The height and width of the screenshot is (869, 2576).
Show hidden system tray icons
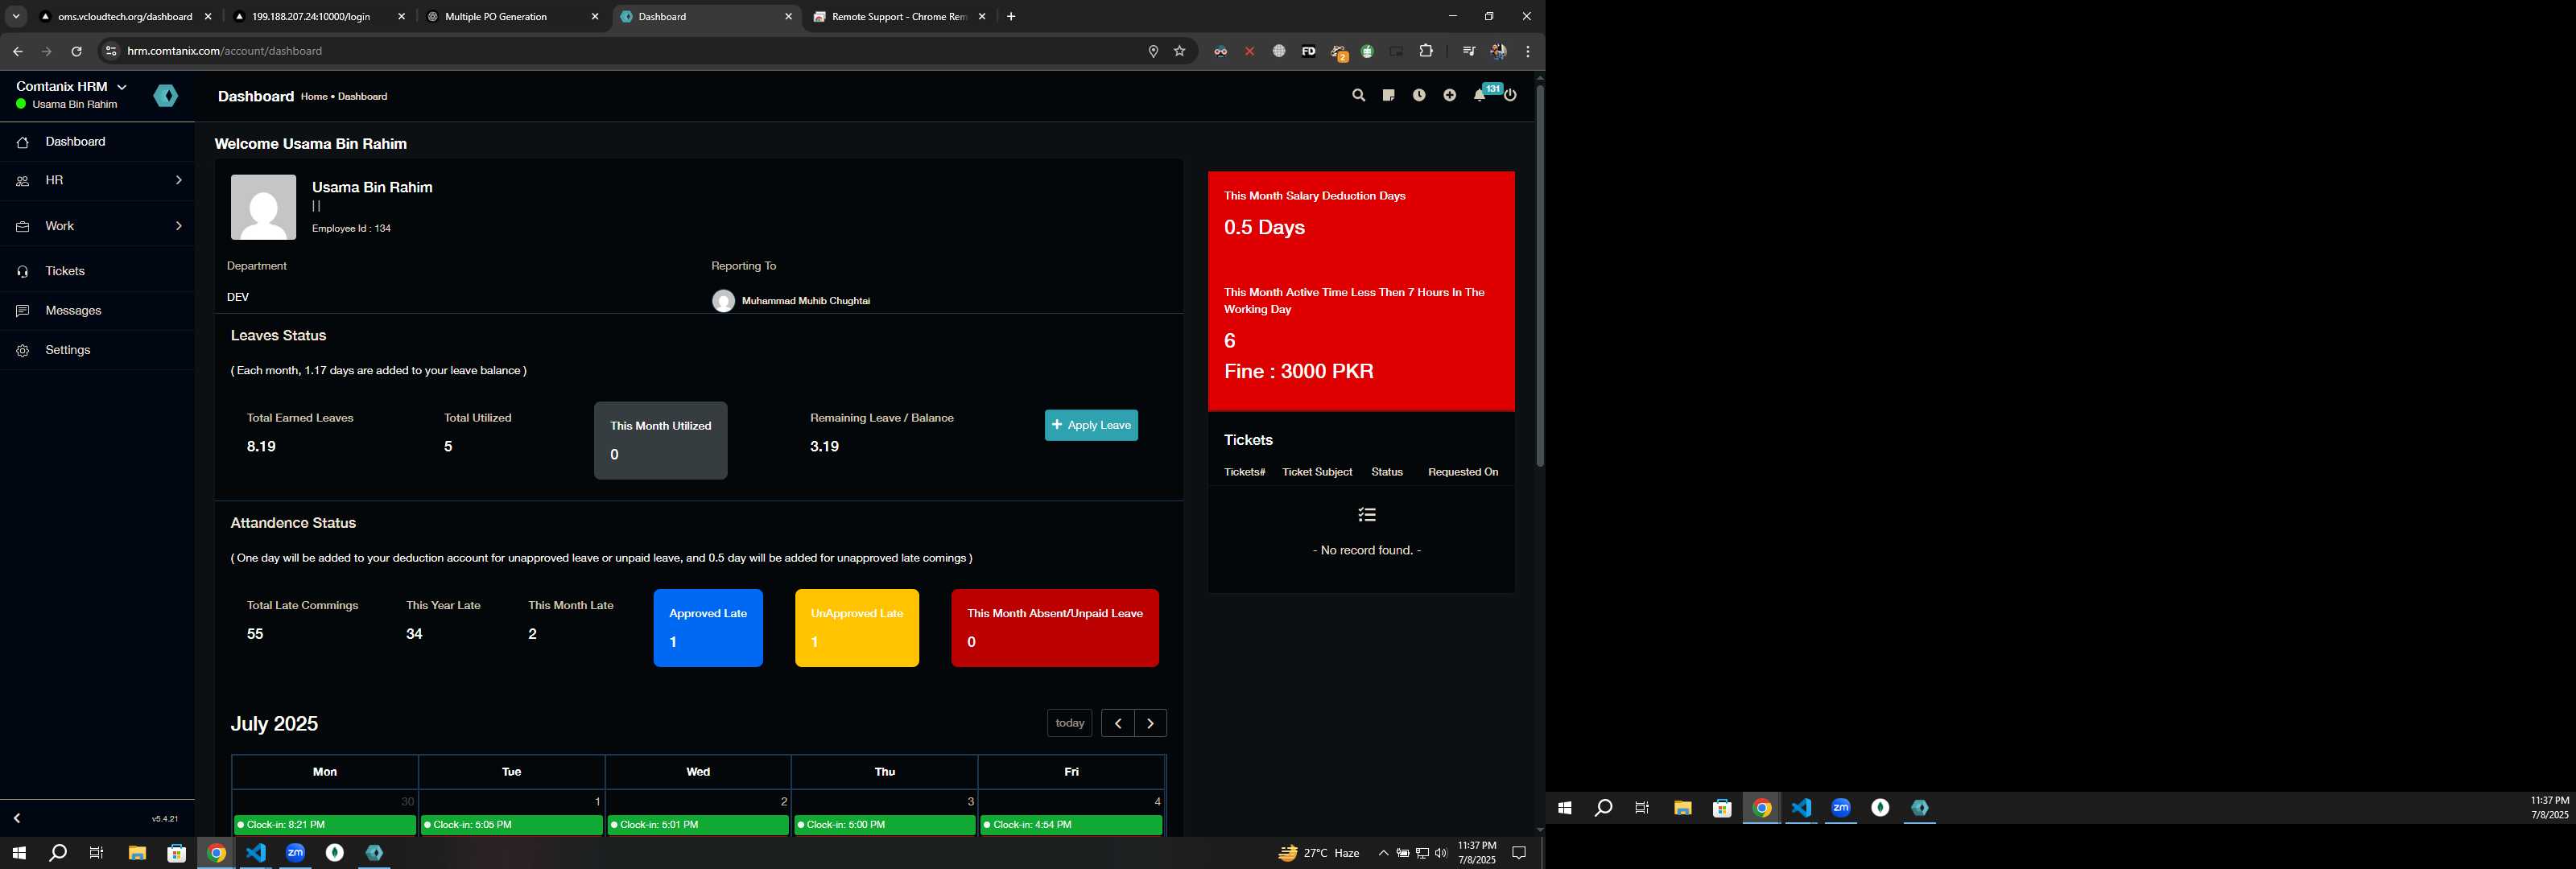pos(1383,853)
